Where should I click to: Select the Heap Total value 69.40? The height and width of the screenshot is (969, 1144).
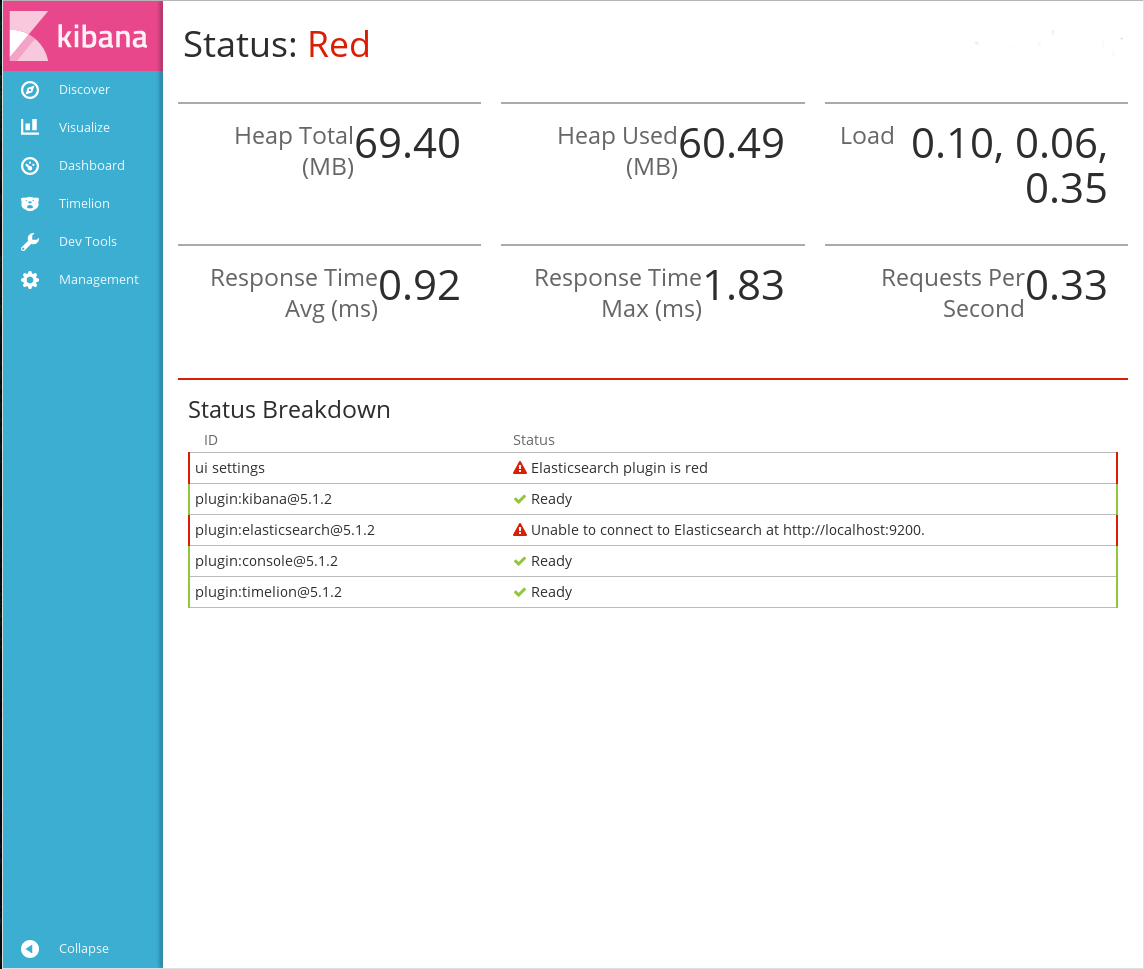pyautogui.click(x=407, y=143)
